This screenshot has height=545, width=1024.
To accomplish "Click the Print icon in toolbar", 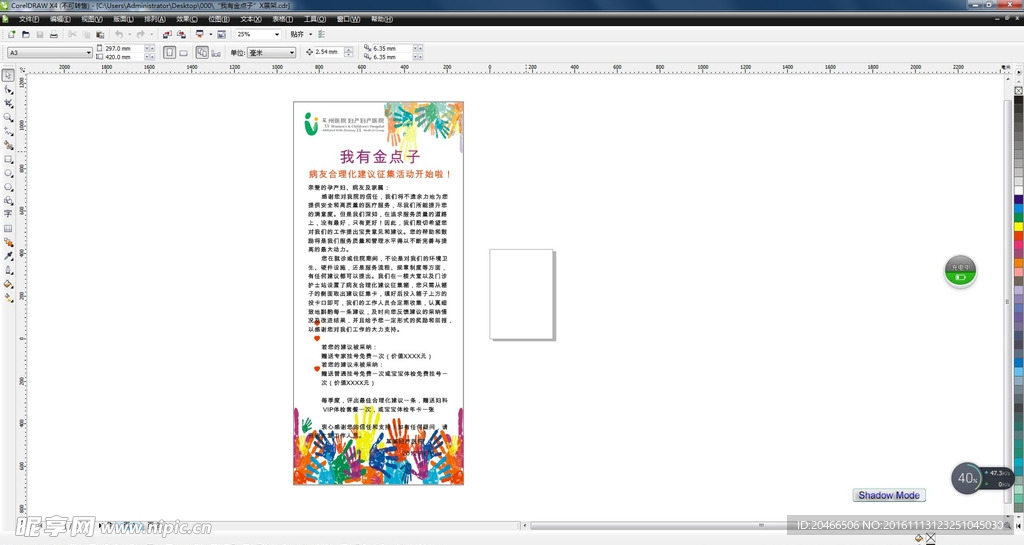I will (x=53, y=34).
